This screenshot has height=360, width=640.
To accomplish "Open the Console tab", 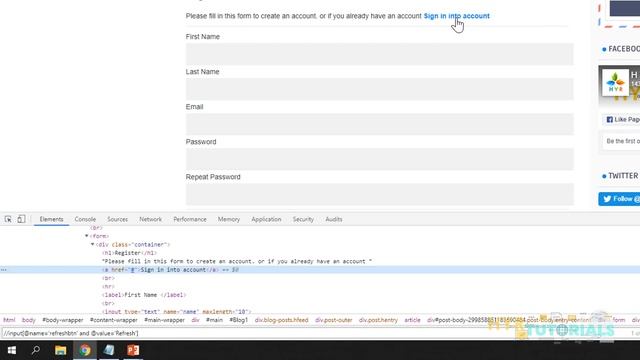I will pyautogui.click(x=85, y=219).
